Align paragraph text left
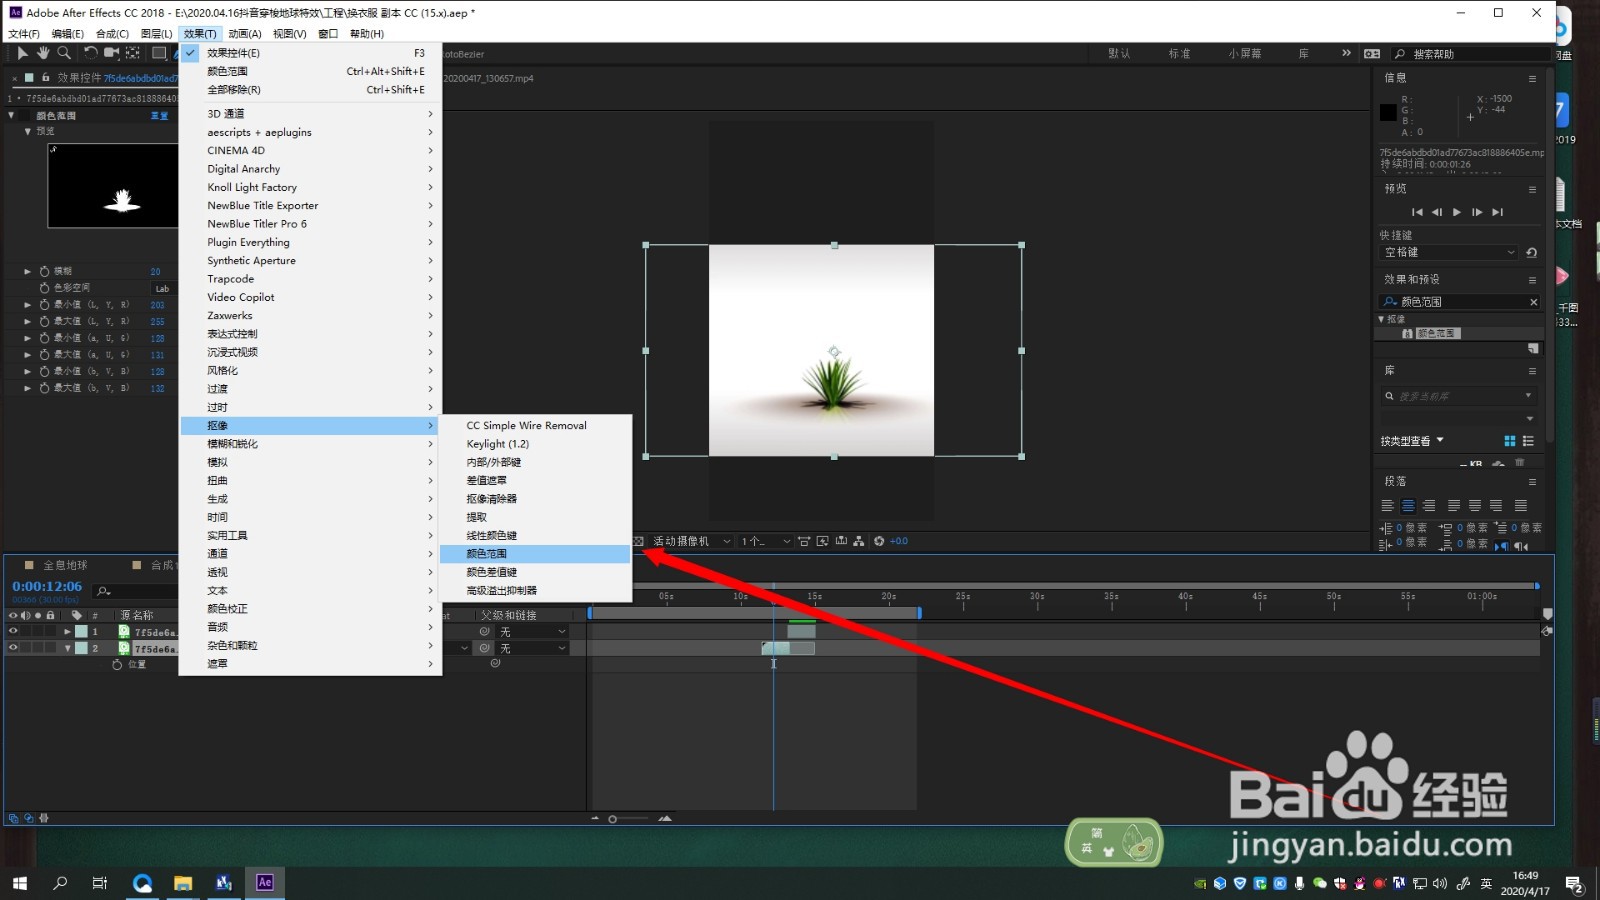Viewport: 1600px width, 900px height. (x=1387, y=506)
